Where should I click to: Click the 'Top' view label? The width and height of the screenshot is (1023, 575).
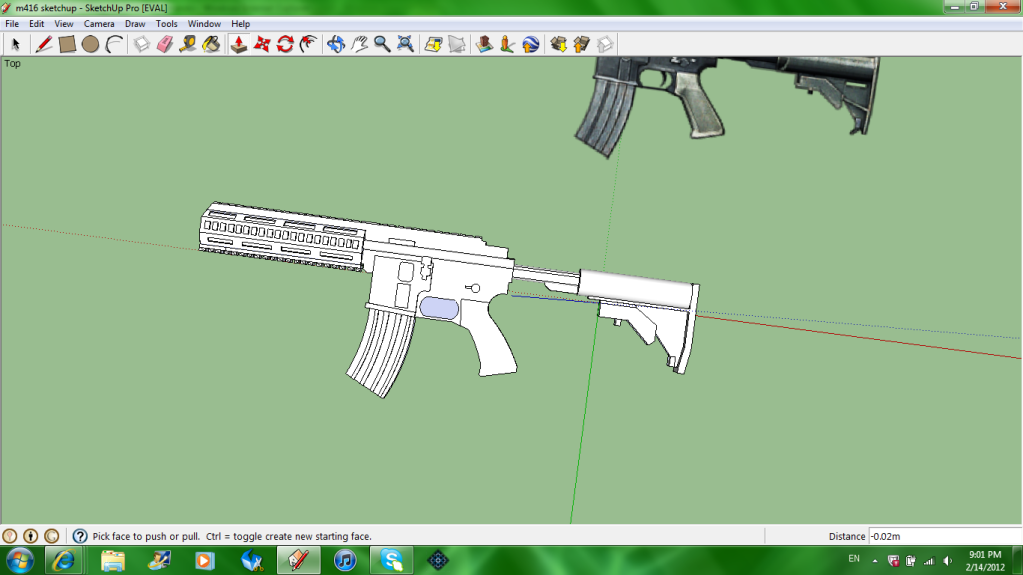tap(12, 63)
